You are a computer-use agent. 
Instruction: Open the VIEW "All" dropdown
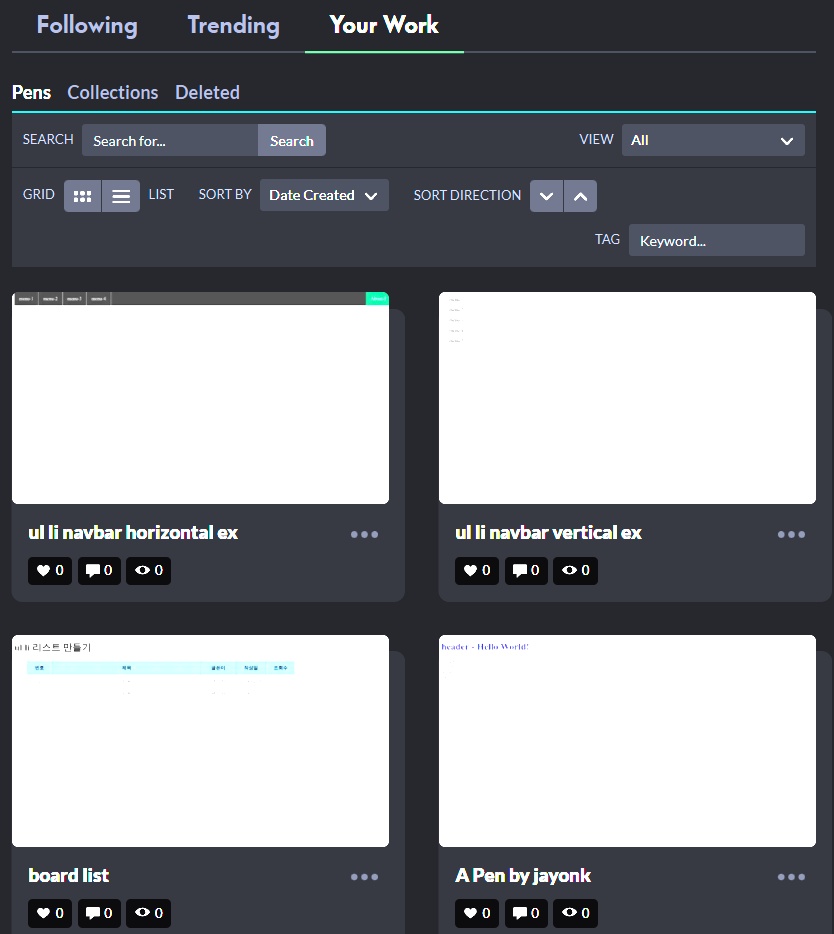(712, 140)
